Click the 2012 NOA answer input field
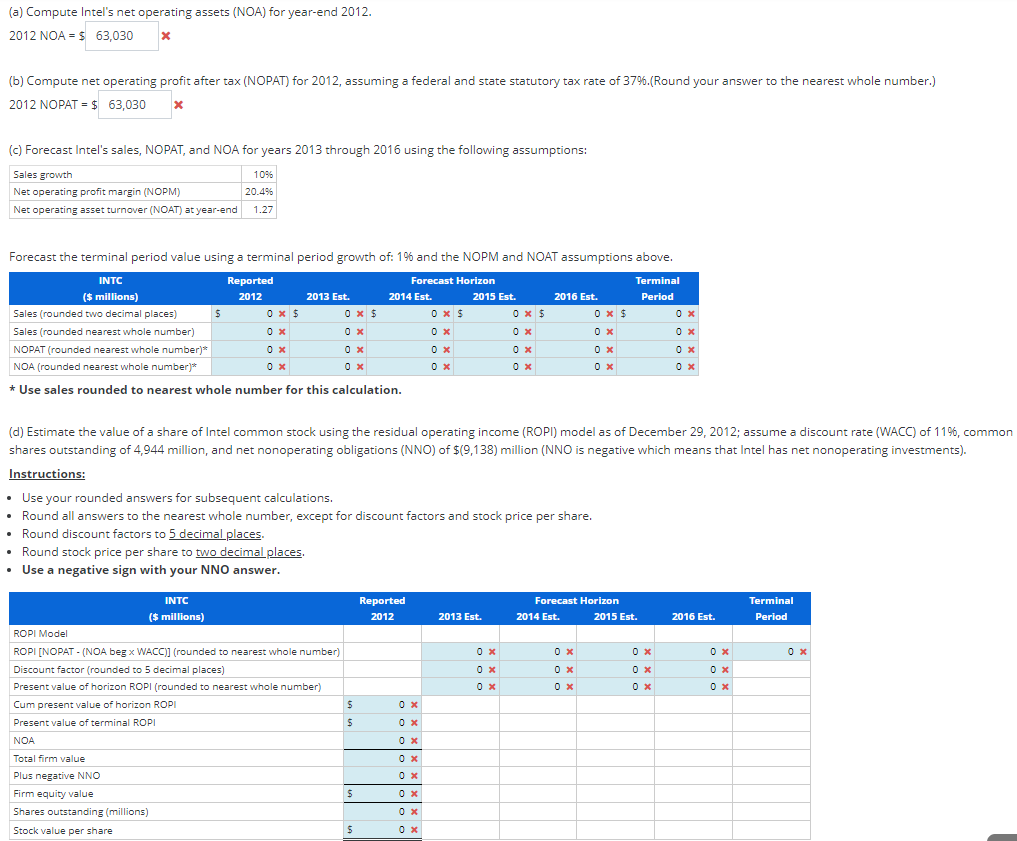This screenshot has height=841, width=1017. click(x=122, y=36)
